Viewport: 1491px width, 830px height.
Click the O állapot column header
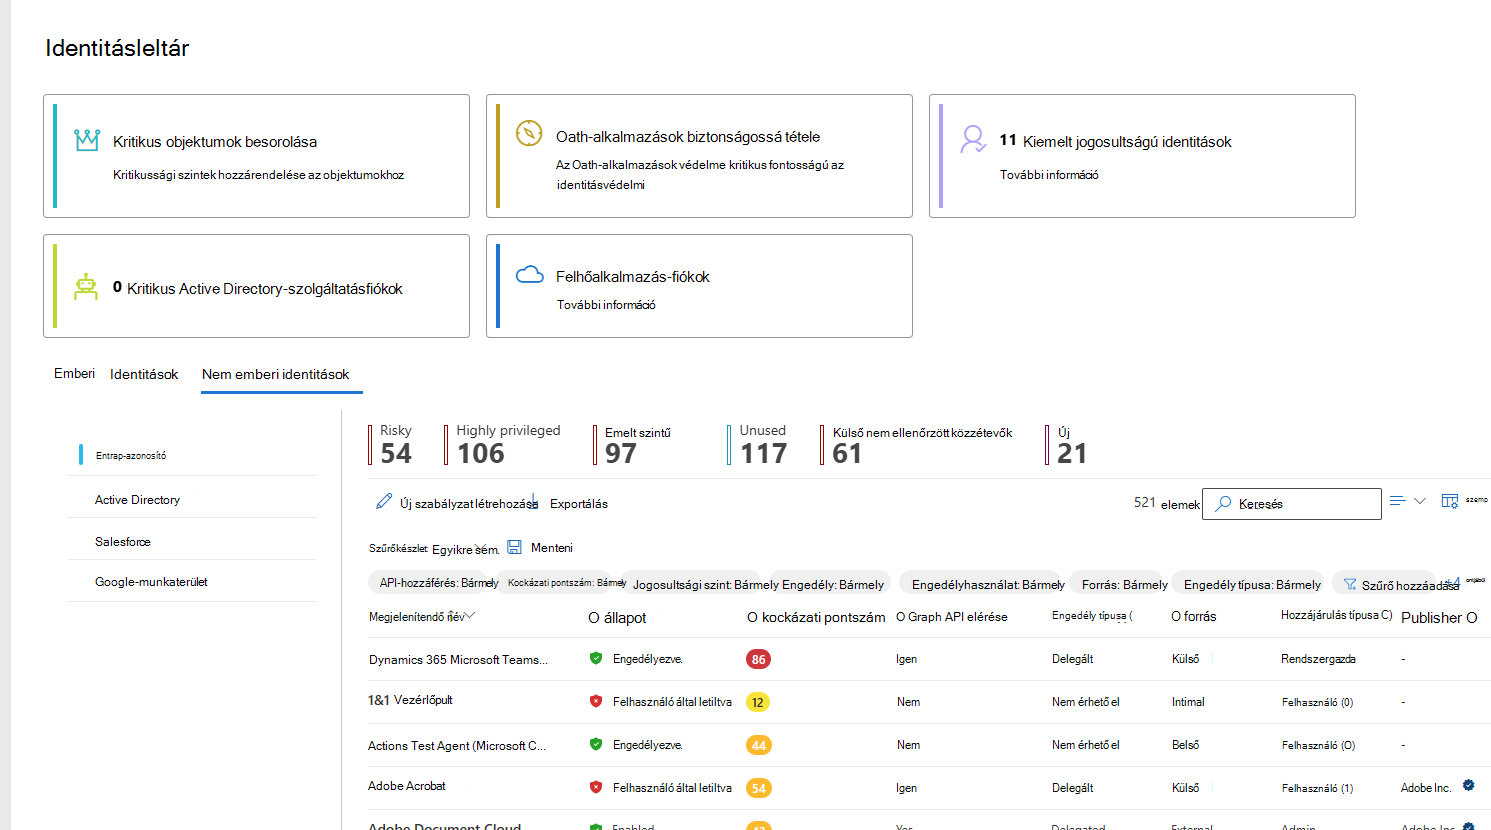click(617, 618)
